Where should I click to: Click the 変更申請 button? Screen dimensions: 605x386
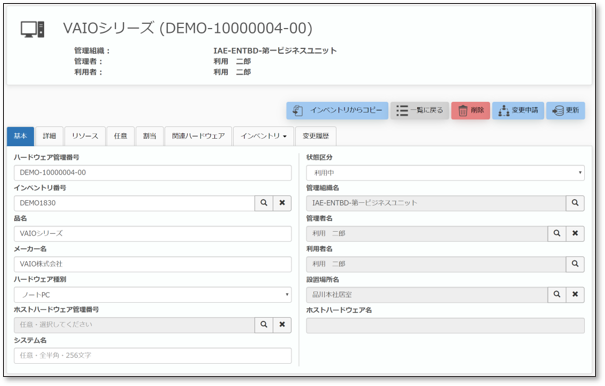pos(518,110)
